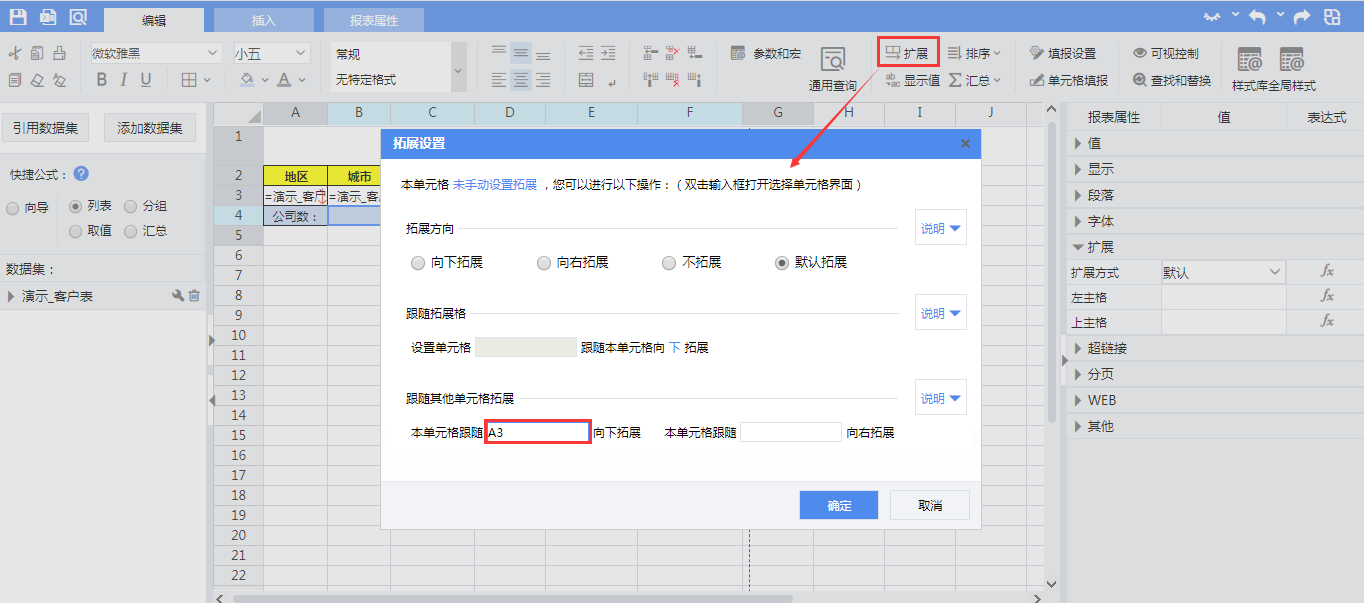Screen dimensions: 1364x603
Task: Click the fill color bucket swatch
Action: [247, 80]
